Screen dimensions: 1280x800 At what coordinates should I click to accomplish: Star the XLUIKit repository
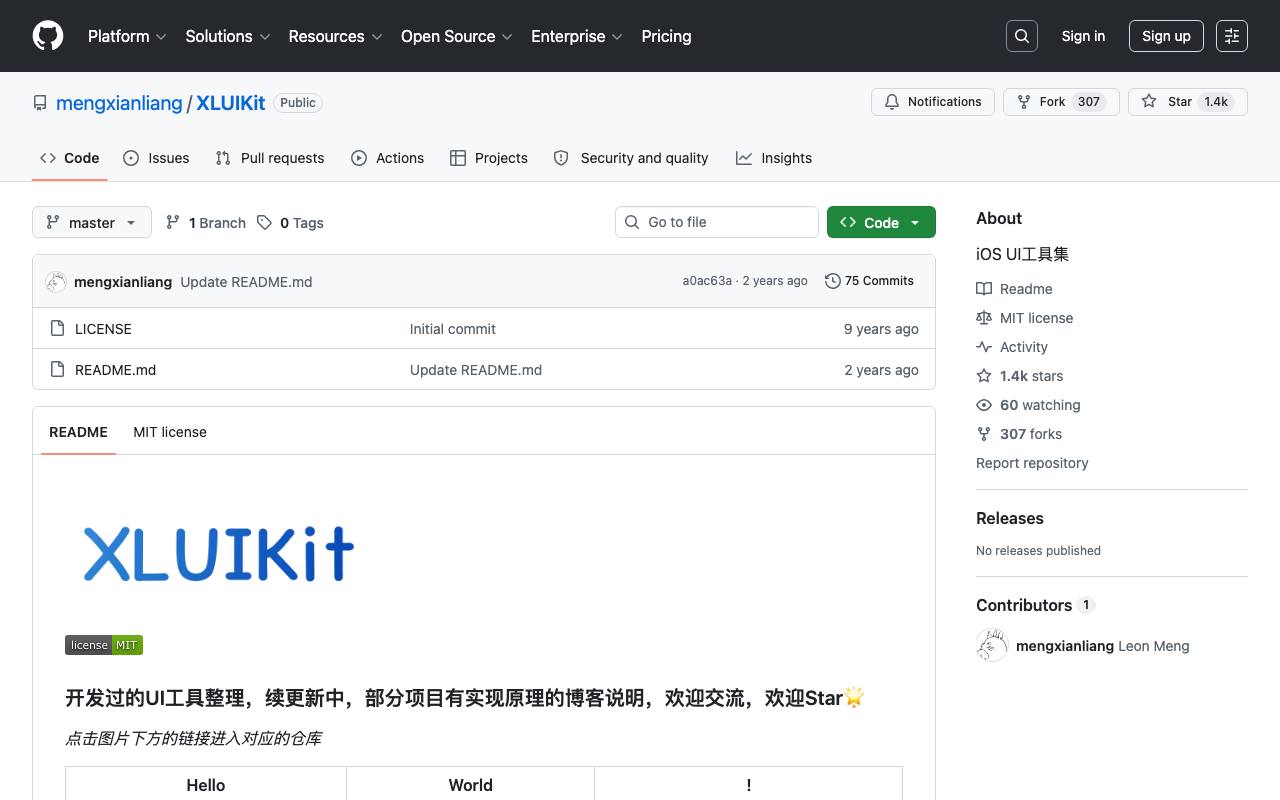1188,102
